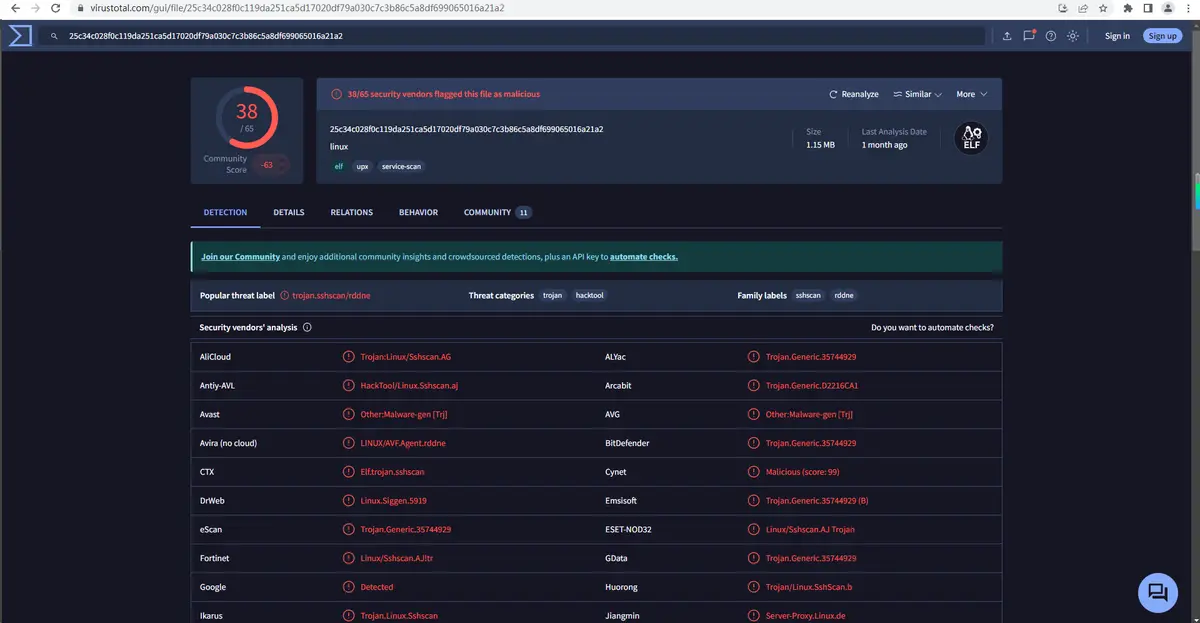Expand the More dropdown menu
Image resolution: width=1200 pixels, height=623 pixels.
pos(971,94)
